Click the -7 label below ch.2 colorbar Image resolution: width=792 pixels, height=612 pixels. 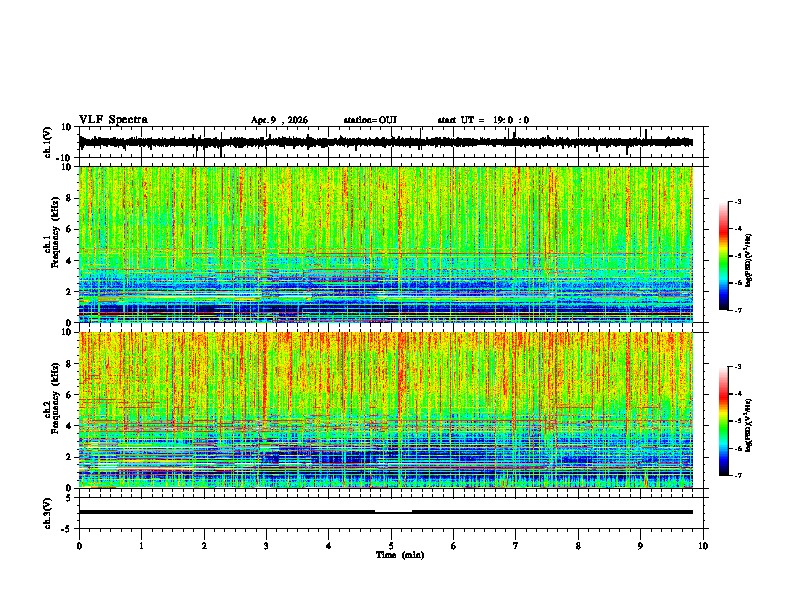pyautogui.click(x=737, y=475)
